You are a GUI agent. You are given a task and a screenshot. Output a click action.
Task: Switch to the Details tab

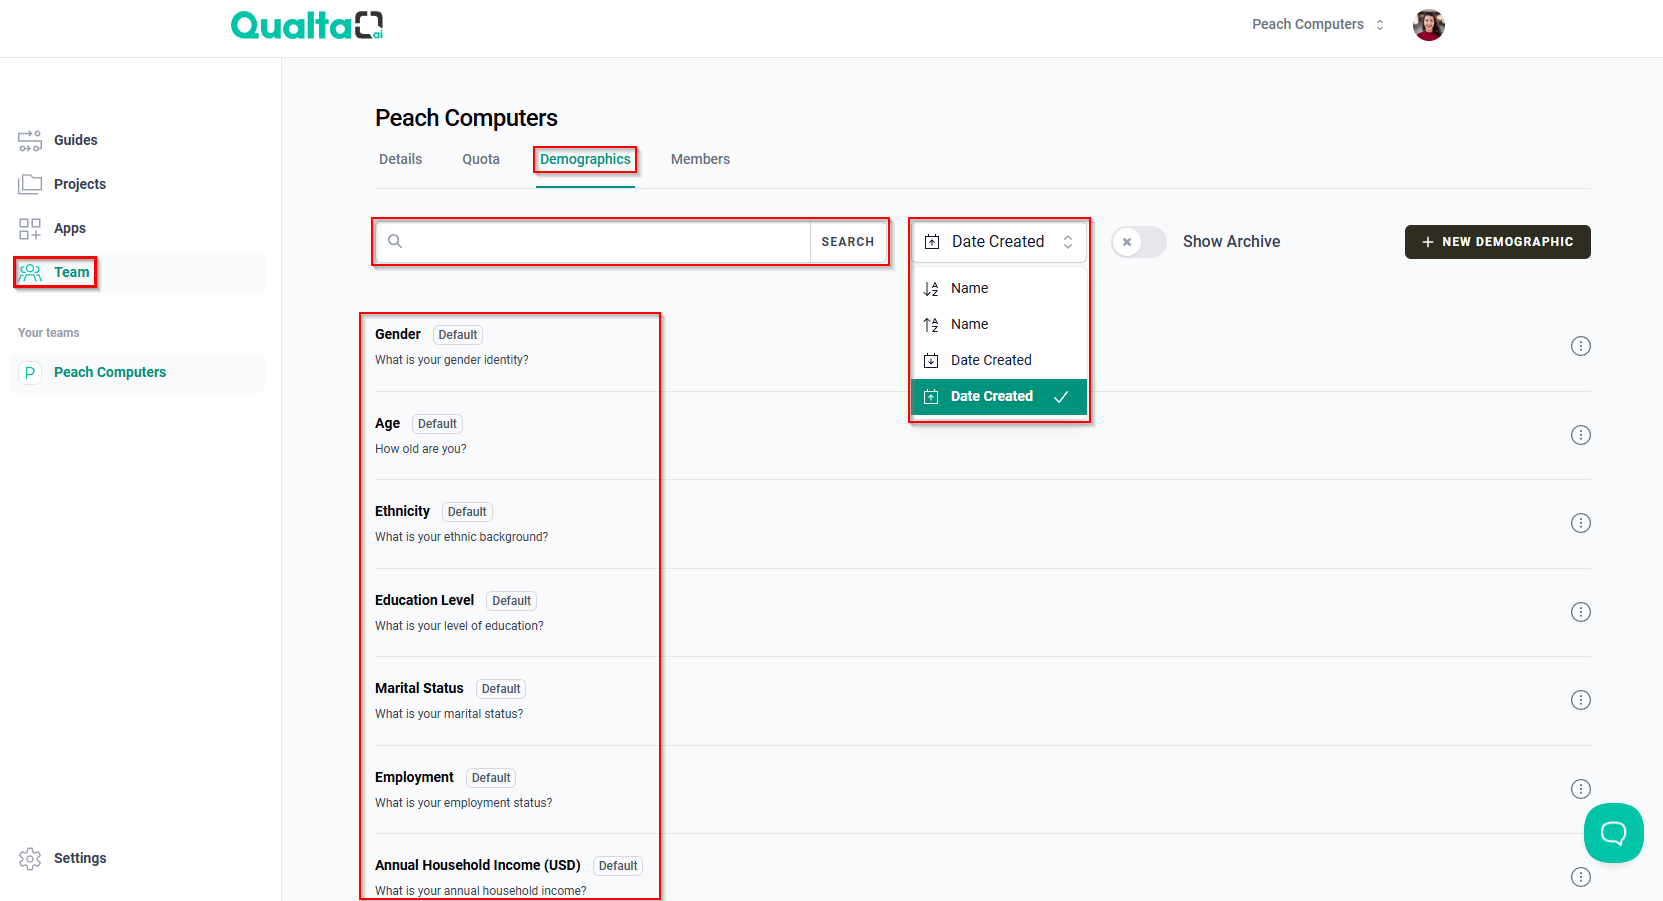pos(400,159)
